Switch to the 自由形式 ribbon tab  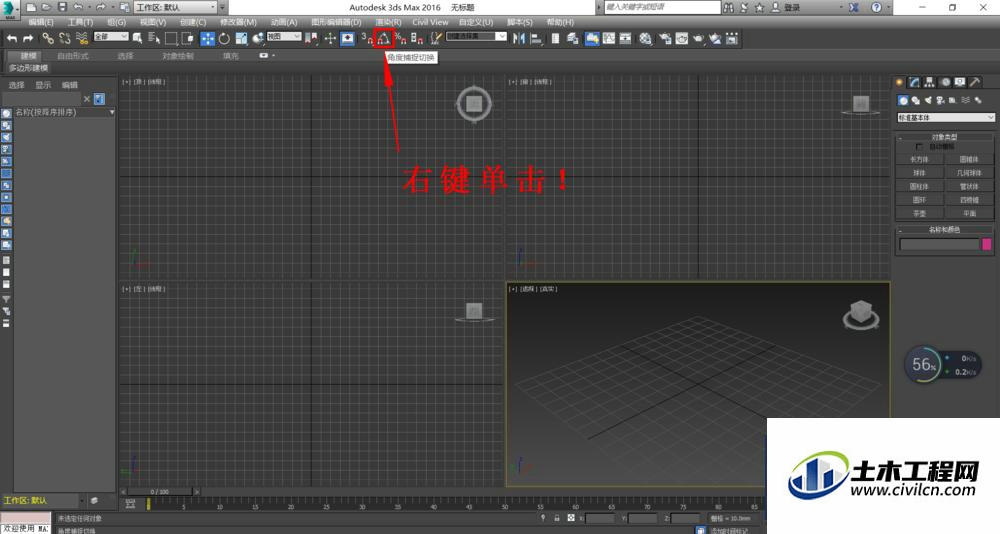pos(73,56)
